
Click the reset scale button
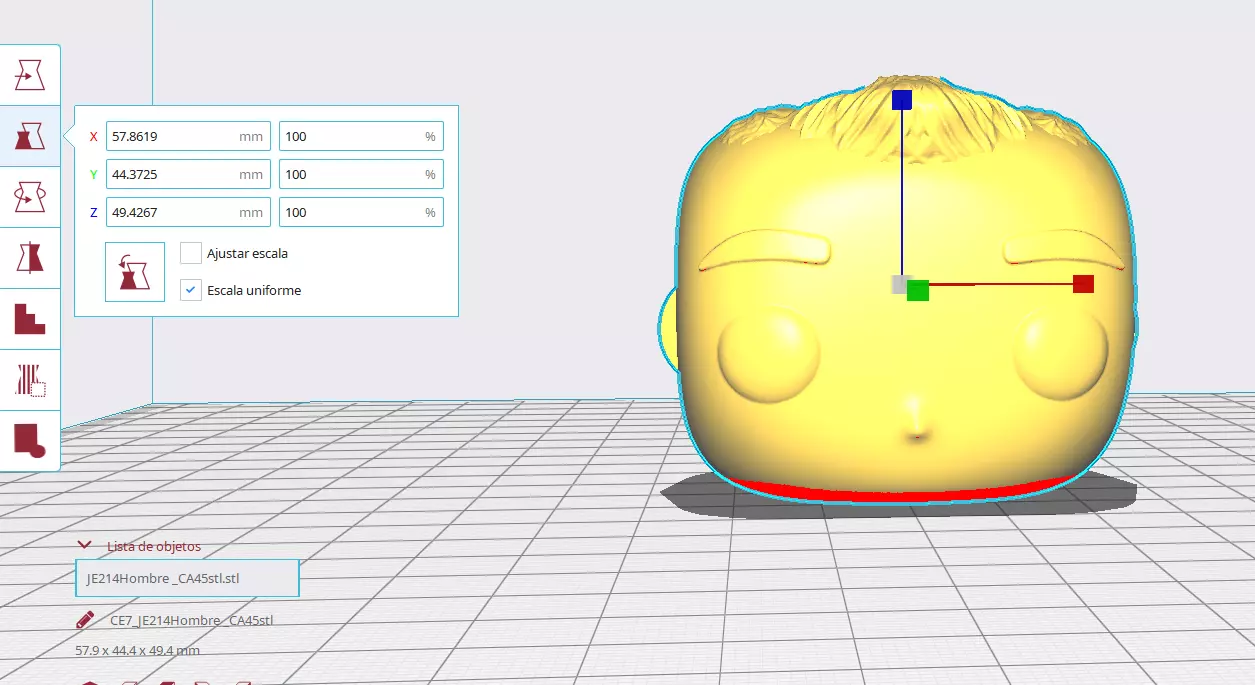[135, 272]
